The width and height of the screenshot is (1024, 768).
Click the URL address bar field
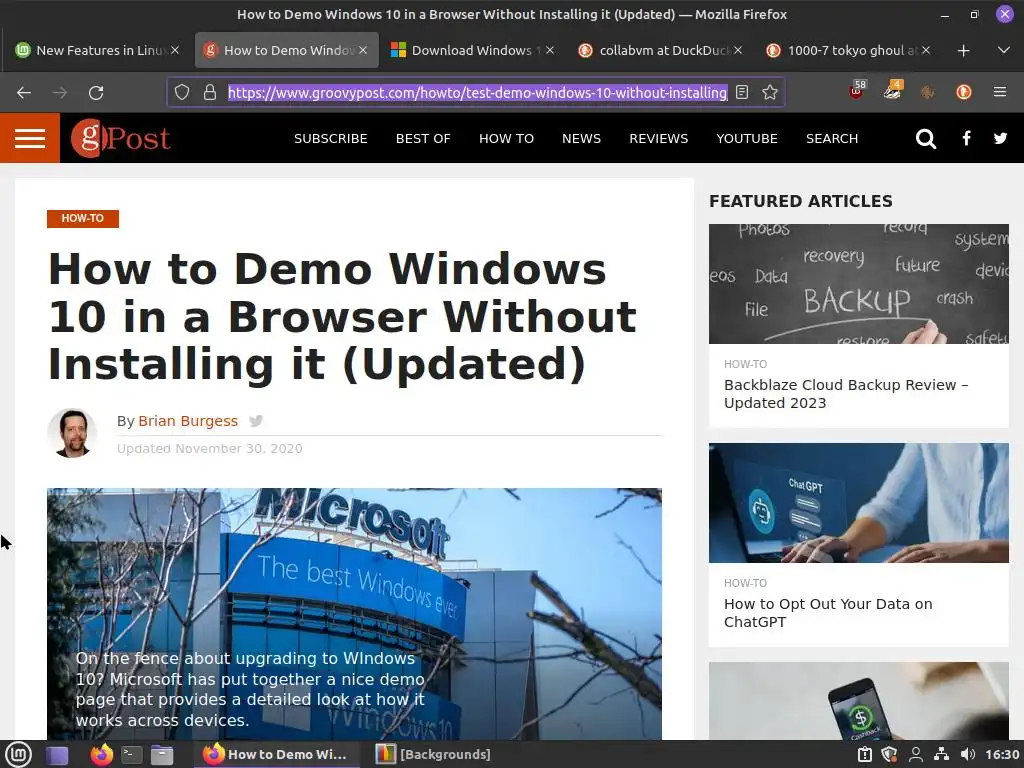click(477, 93)
